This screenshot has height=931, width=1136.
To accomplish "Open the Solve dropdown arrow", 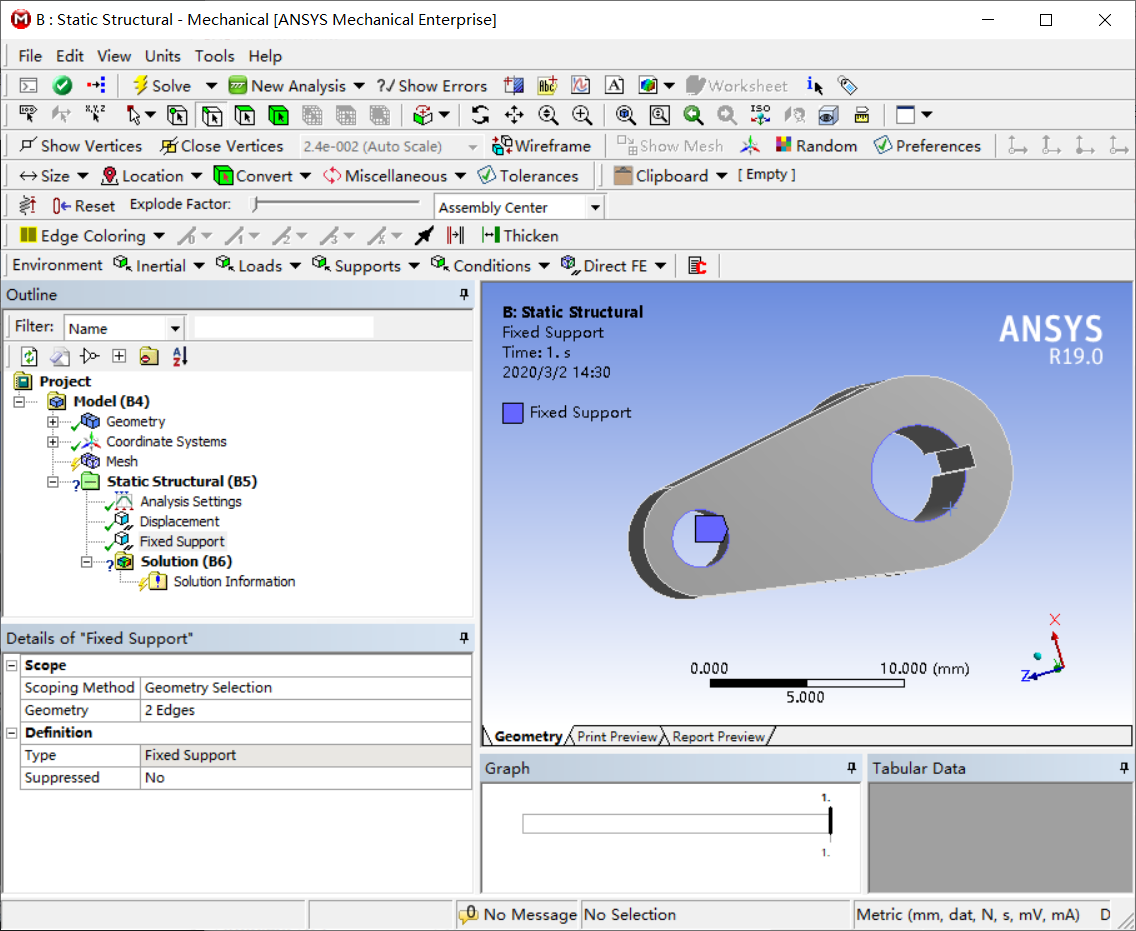I will pyautogui.click(x=211, y=85).
